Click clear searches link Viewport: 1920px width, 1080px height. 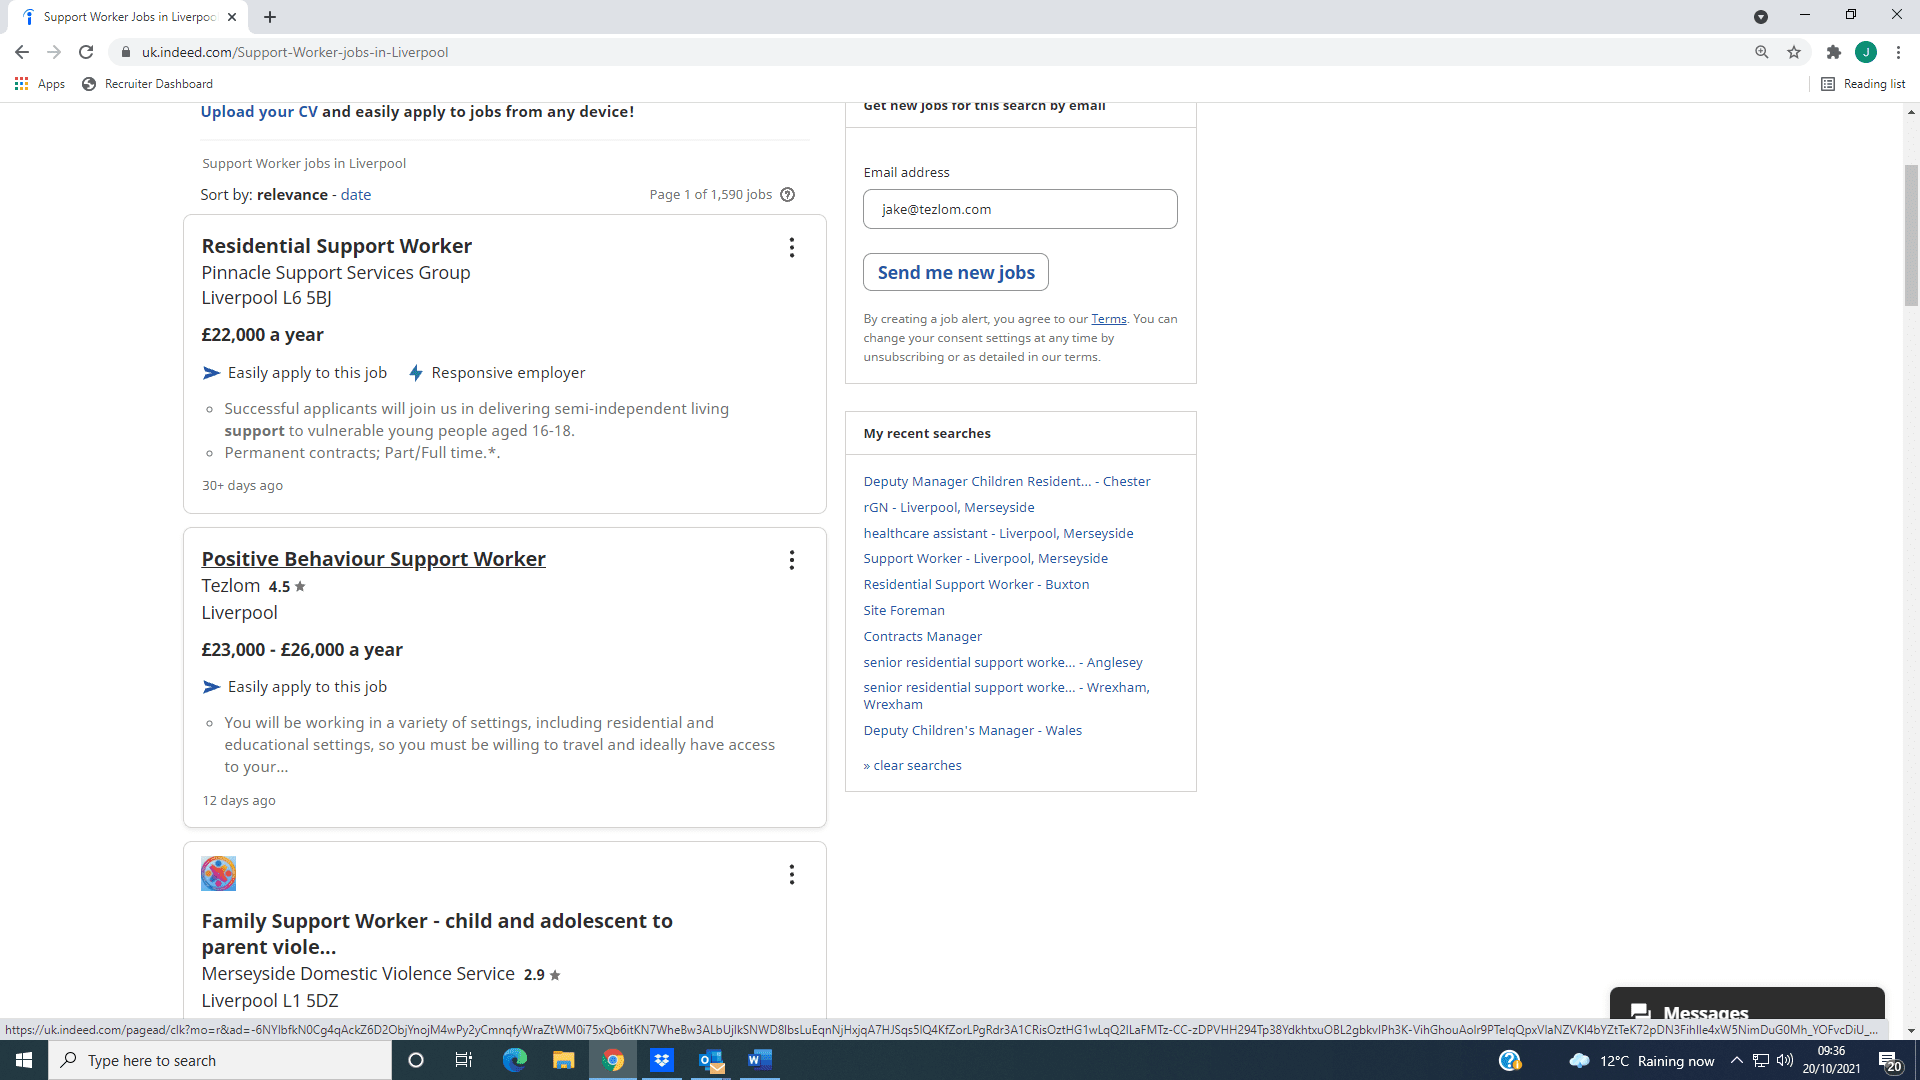916,765
